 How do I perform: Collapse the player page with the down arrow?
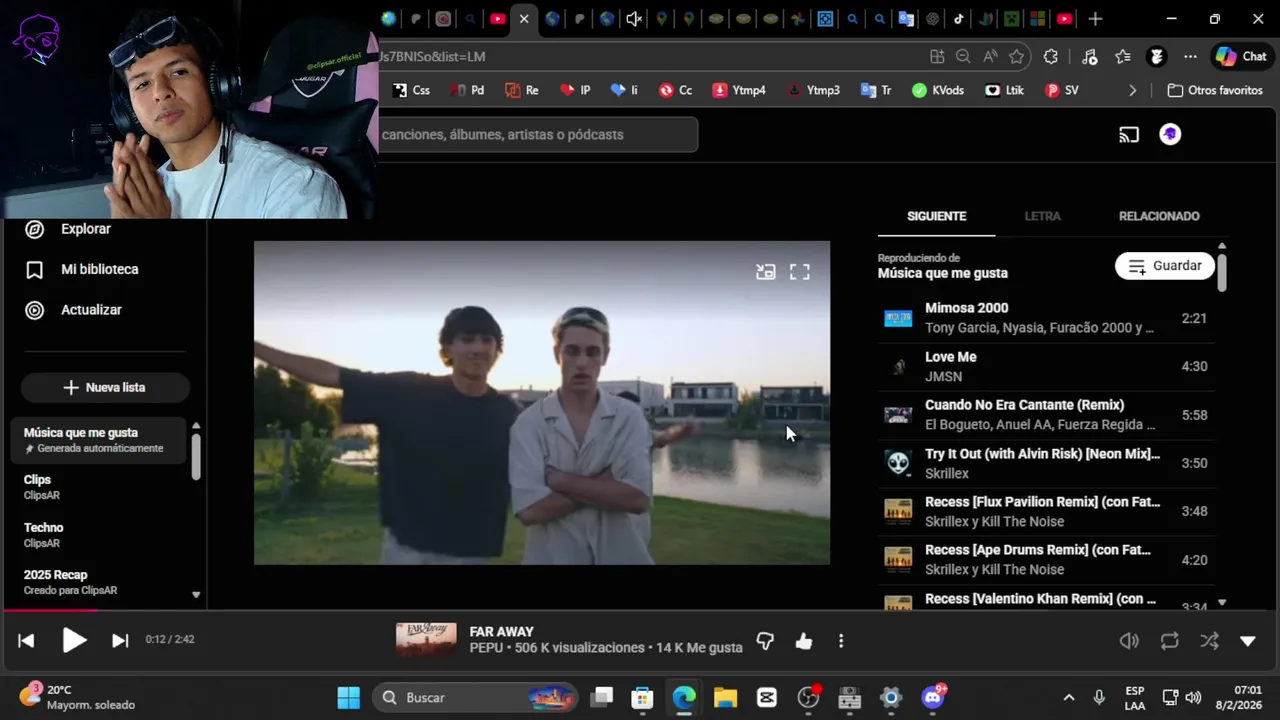pos(1248,641)
